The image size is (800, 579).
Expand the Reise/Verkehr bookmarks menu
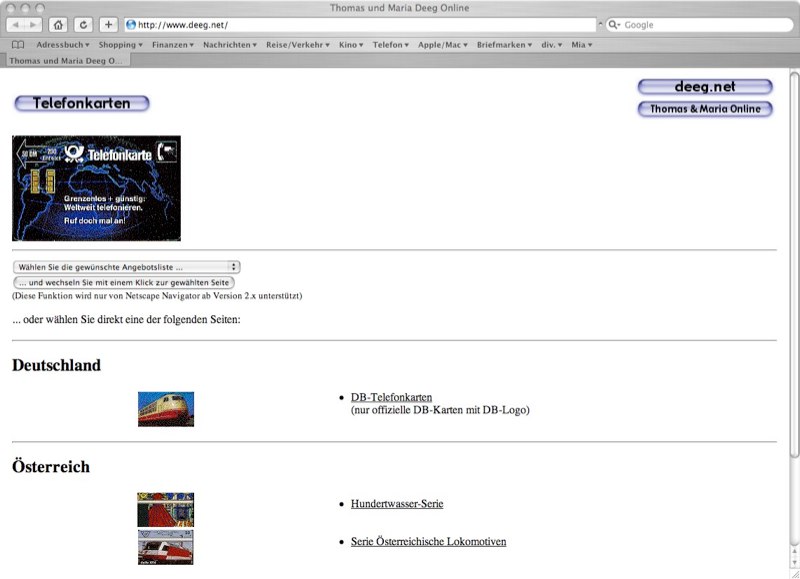pos(296,45)
